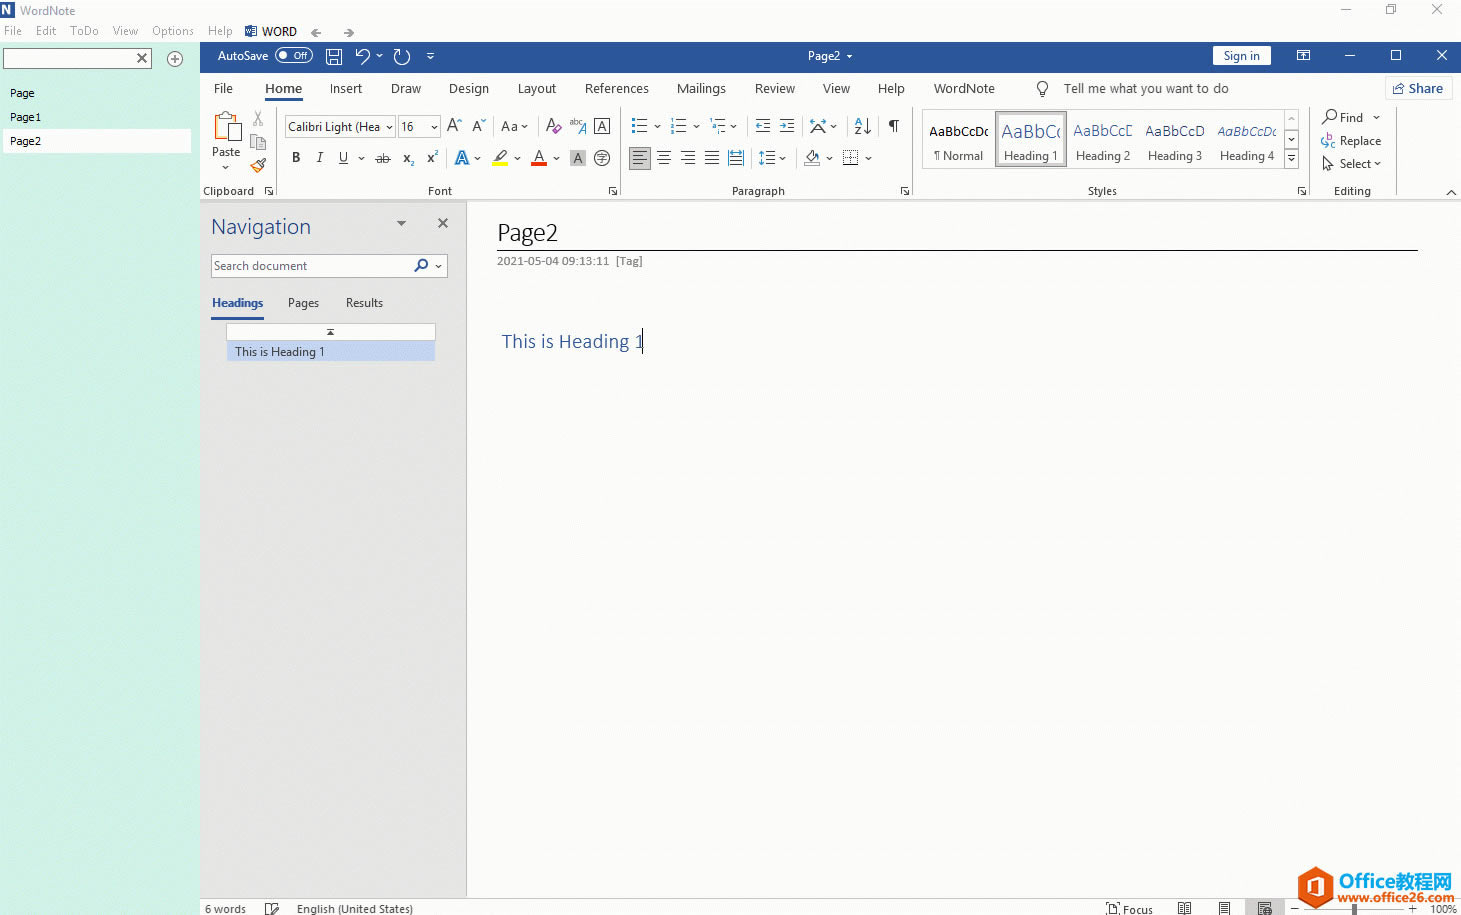Toggle the AutoSave switch

294,56
